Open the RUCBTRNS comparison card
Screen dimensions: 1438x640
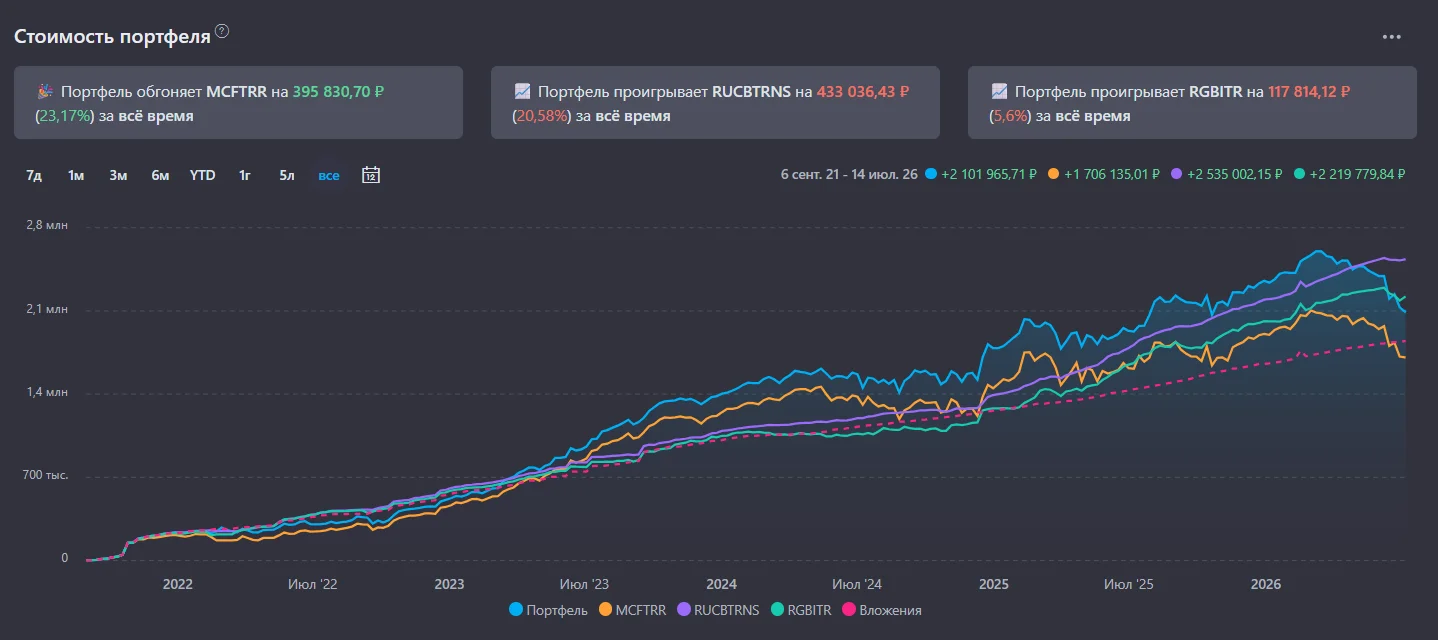tap(715, 102)
